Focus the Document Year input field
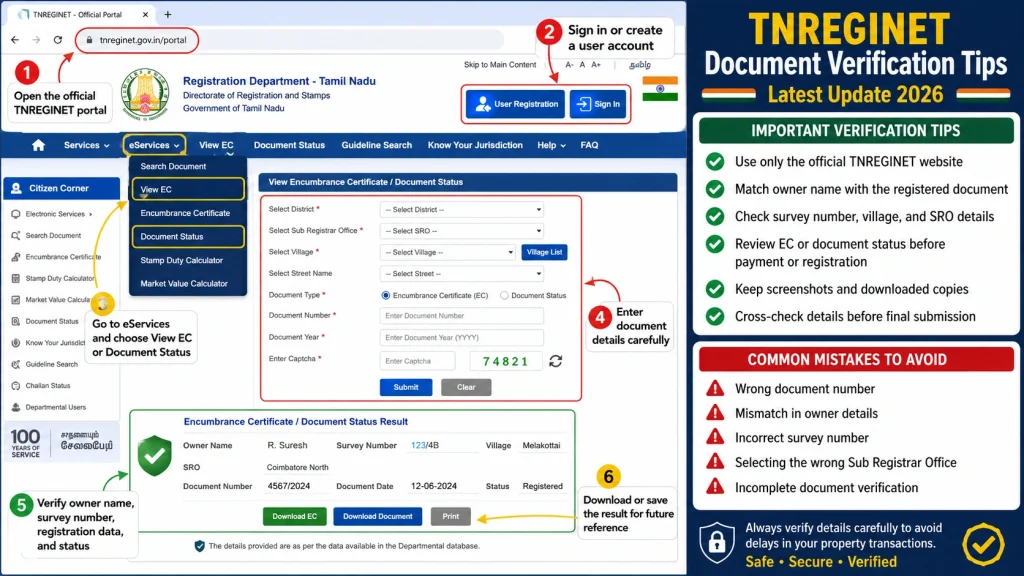The width and height of the screenshot is (1024, 576). [462, 338]
